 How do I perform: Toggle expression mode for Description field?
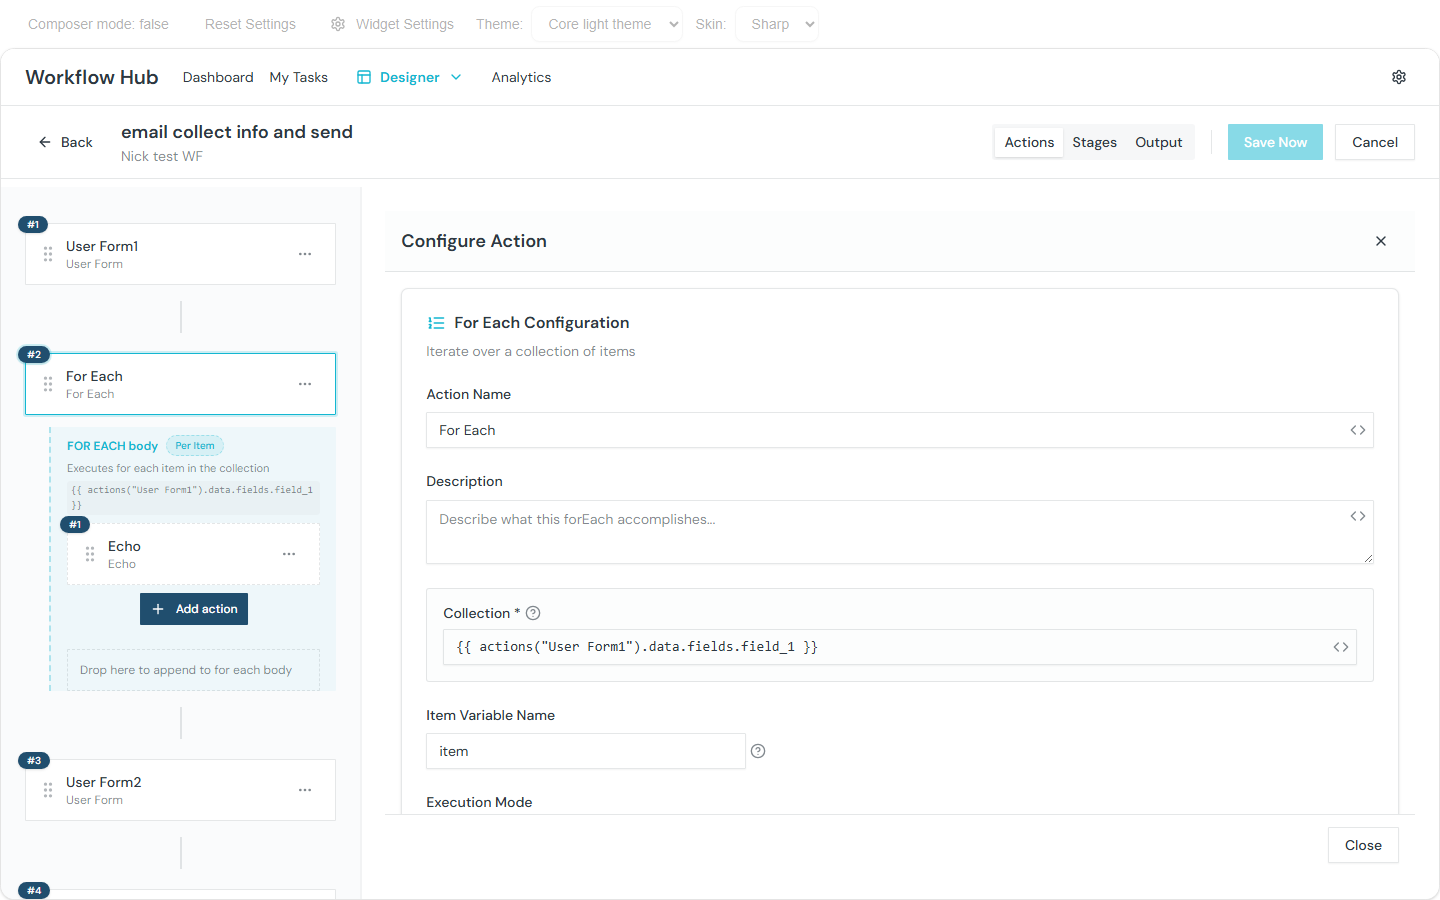point(1358,516)
